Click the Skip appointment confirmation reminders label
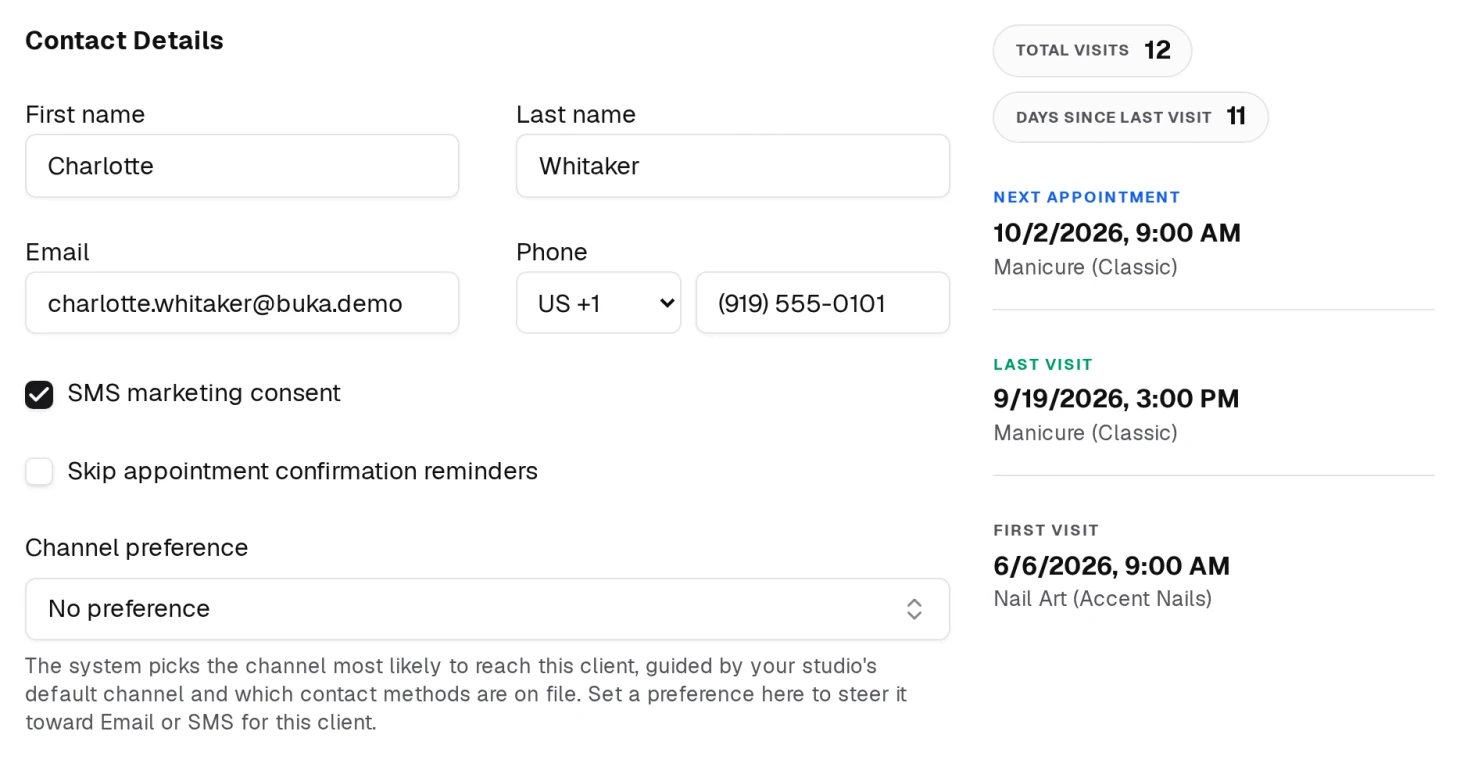Screen dimensions: 1460x760 coord(303,471)
